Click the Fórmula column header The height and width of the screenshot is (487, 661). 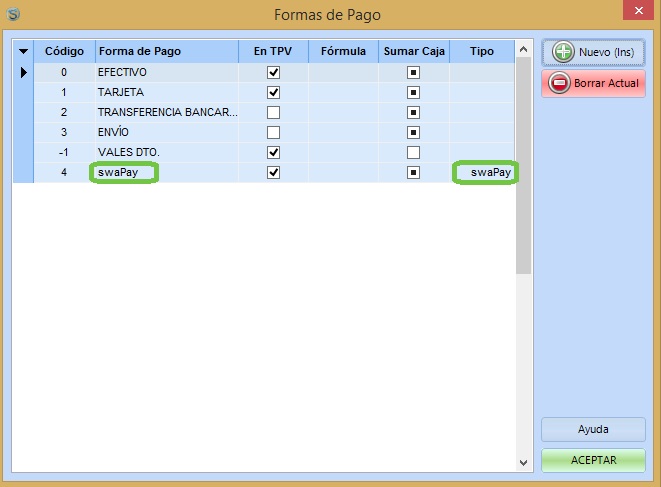click(343, 51)
